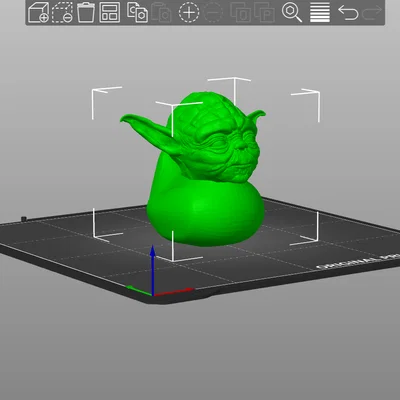The height and width of the screenshot is (400, 400).
Task: Arrange objects on the bed
Action: coord(110,12)
